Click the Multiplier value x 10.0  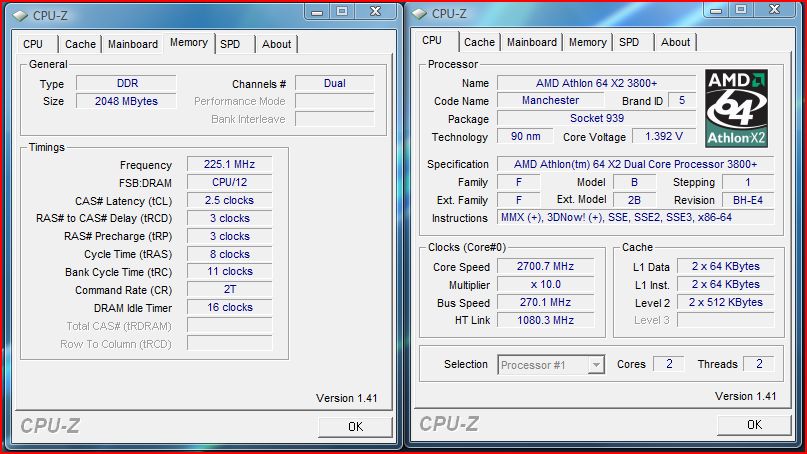[546, 284]
